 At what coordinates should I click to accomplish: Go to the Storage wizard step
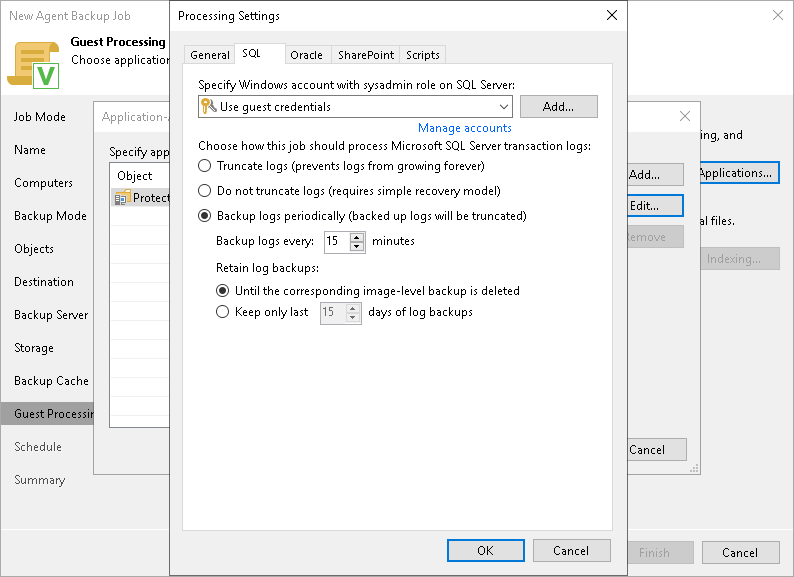coord(34,348)
